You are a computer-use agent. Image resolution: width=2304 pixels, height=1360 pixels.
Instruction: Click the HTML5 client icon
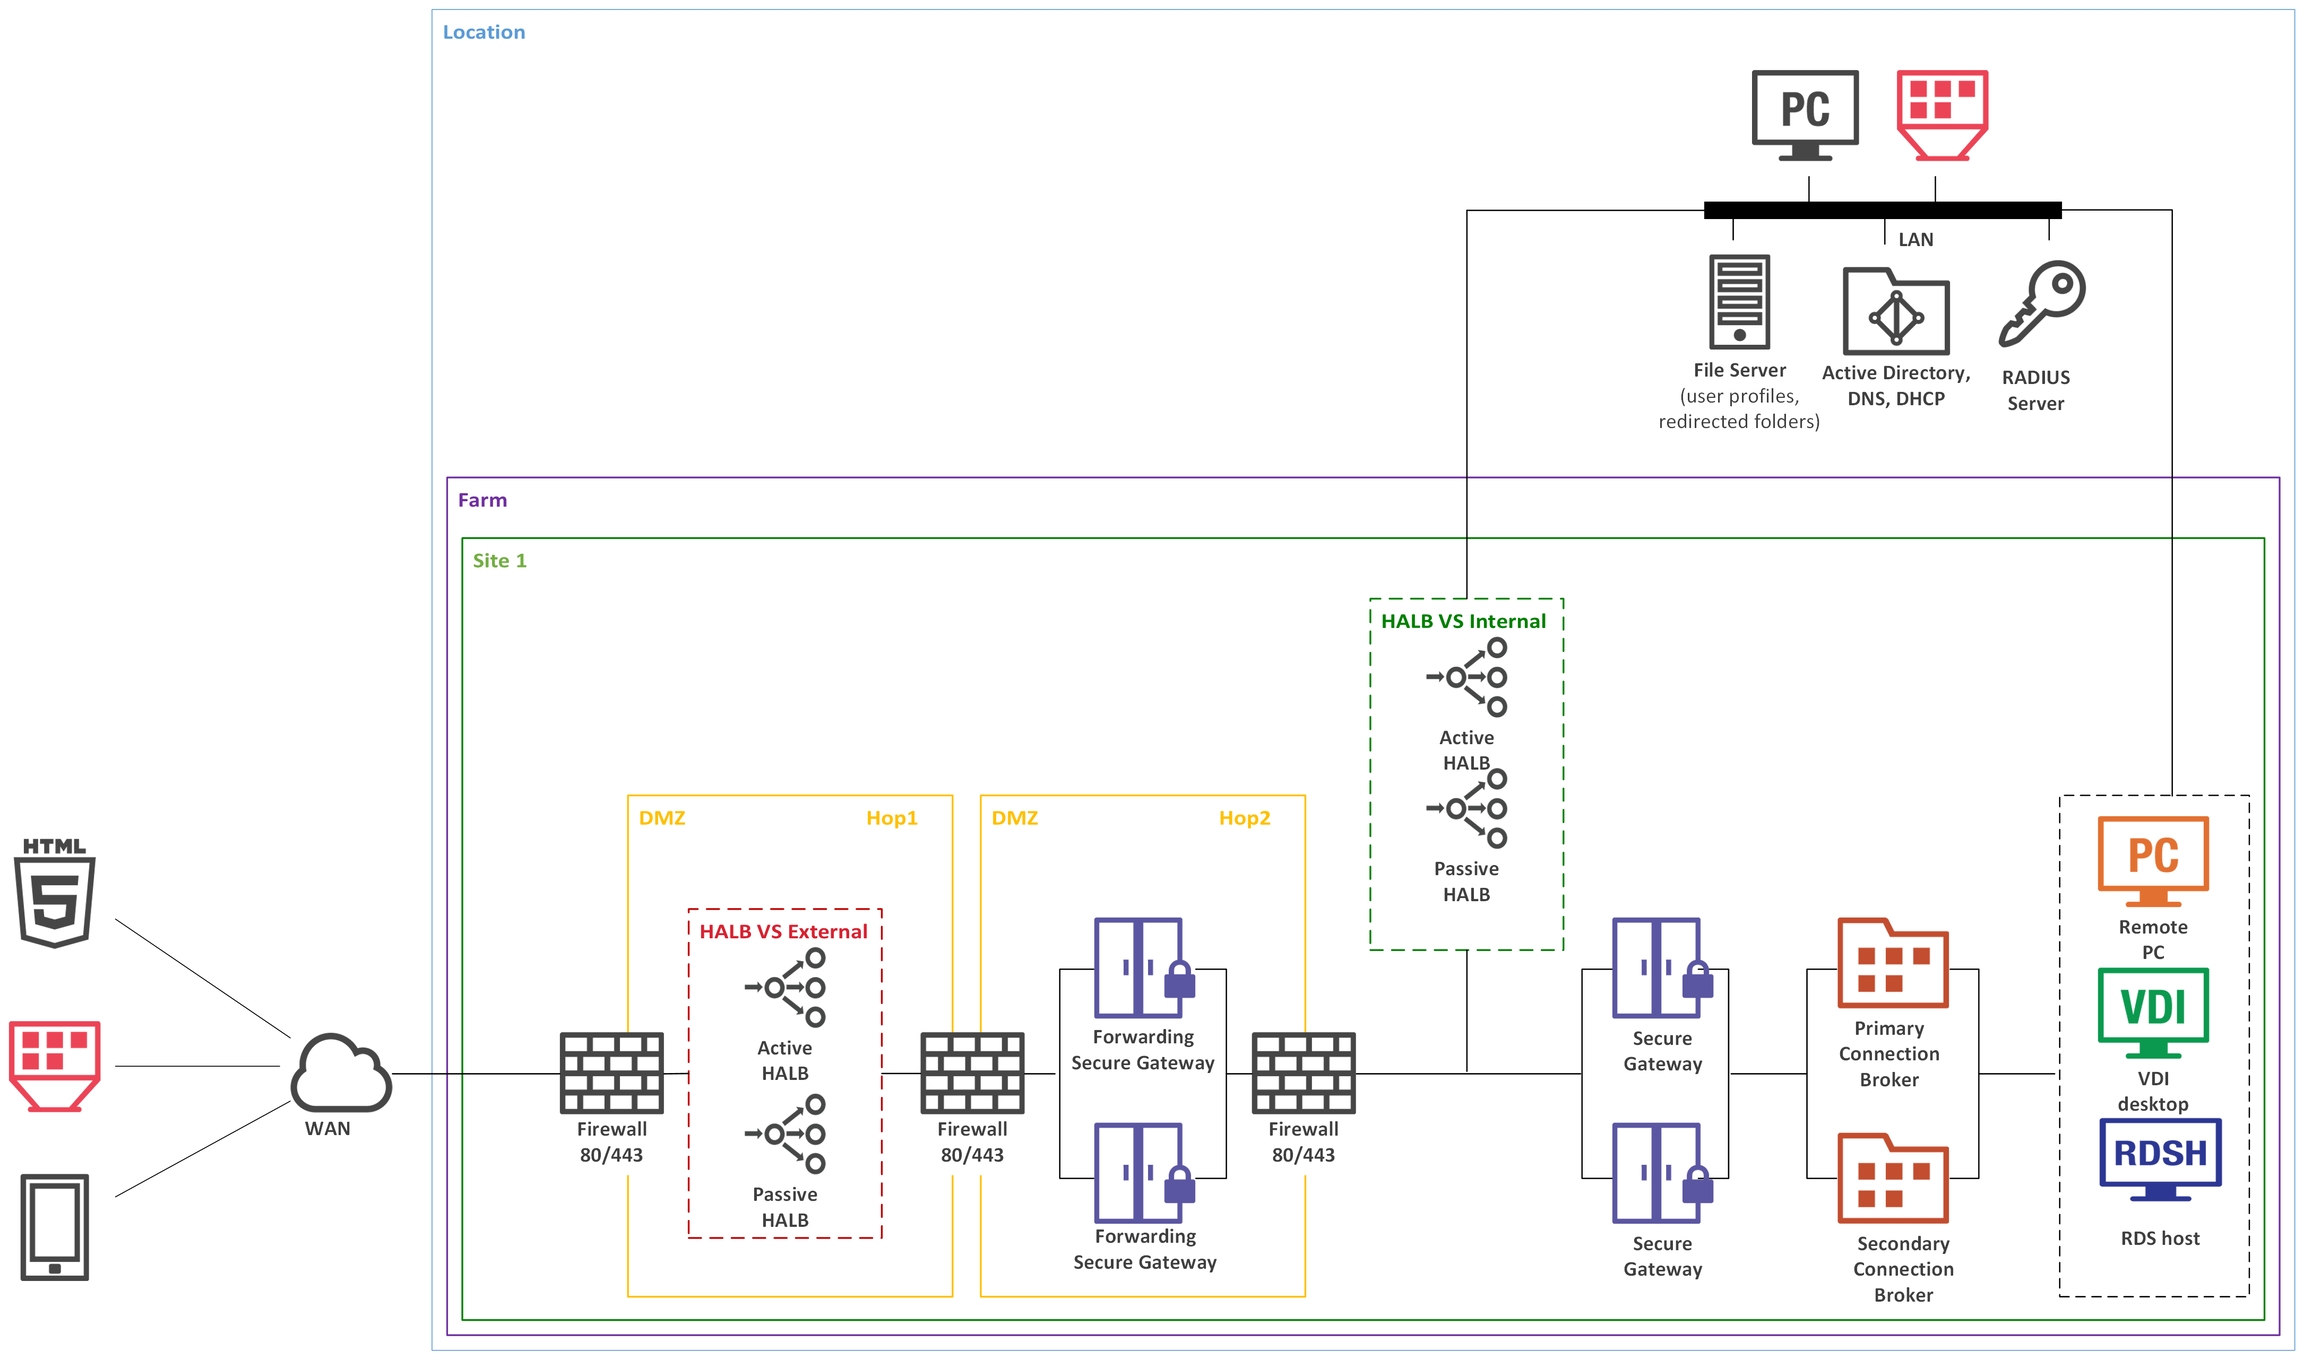point(55,893)
